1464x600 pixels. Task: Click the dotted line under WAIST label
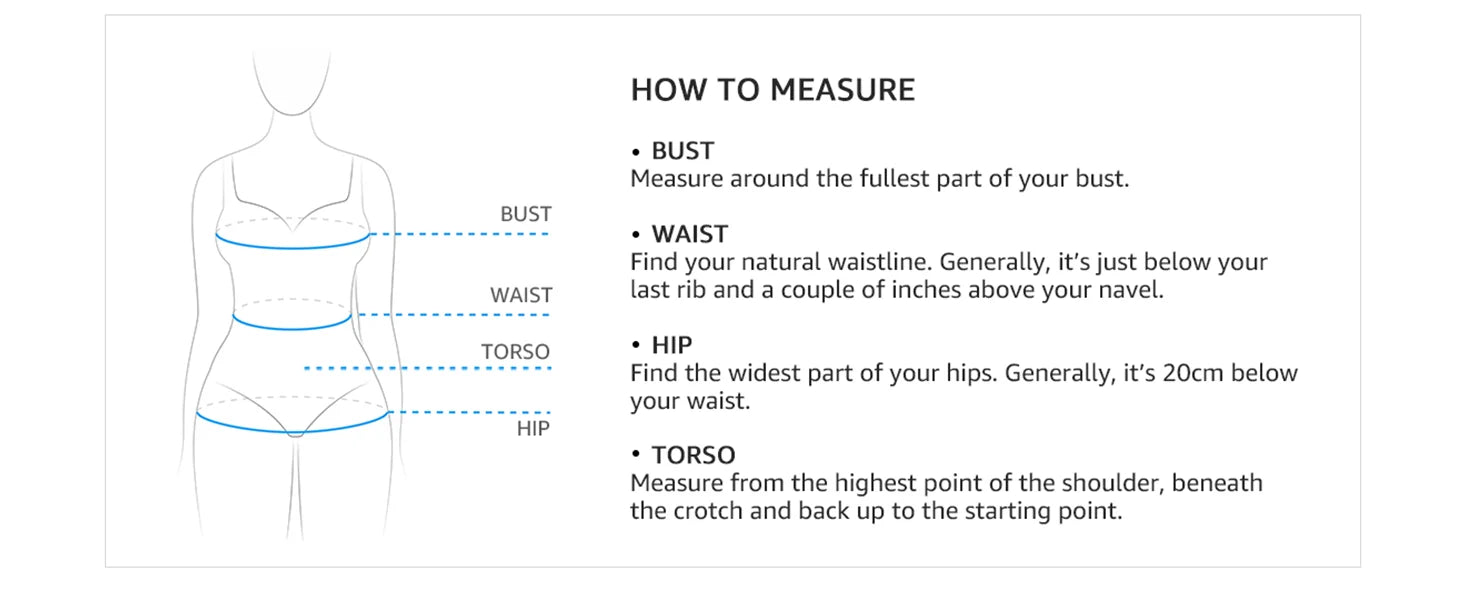point(452,315)
